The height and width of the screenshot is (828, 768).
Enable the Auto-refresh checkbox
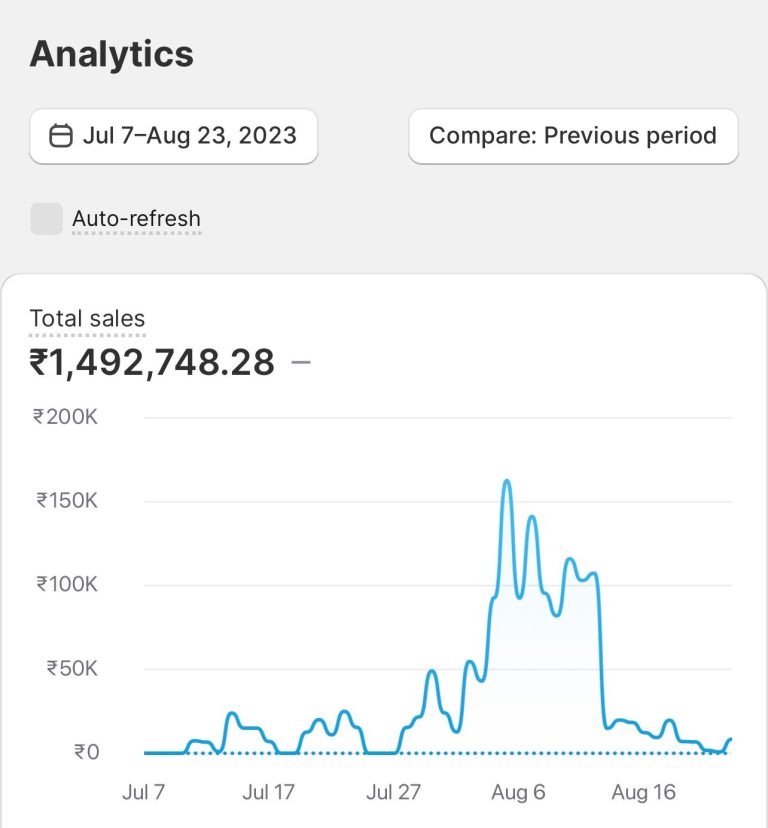pyautogui.click(x=47, y=218)
